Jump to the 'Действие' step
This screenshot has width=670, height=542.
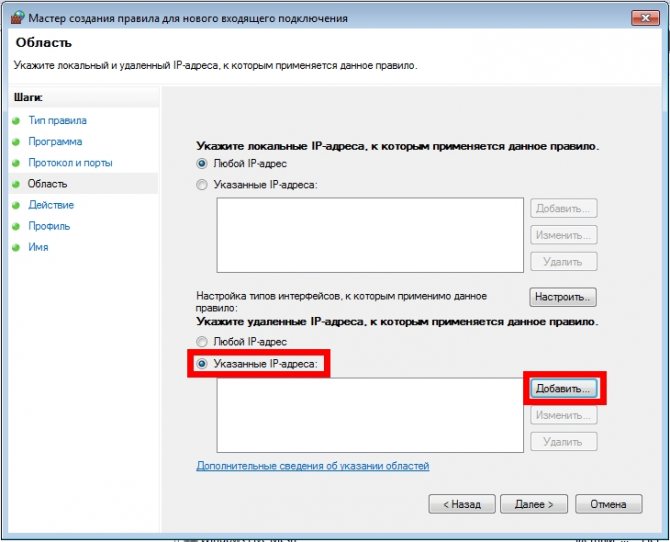point(51,205)
